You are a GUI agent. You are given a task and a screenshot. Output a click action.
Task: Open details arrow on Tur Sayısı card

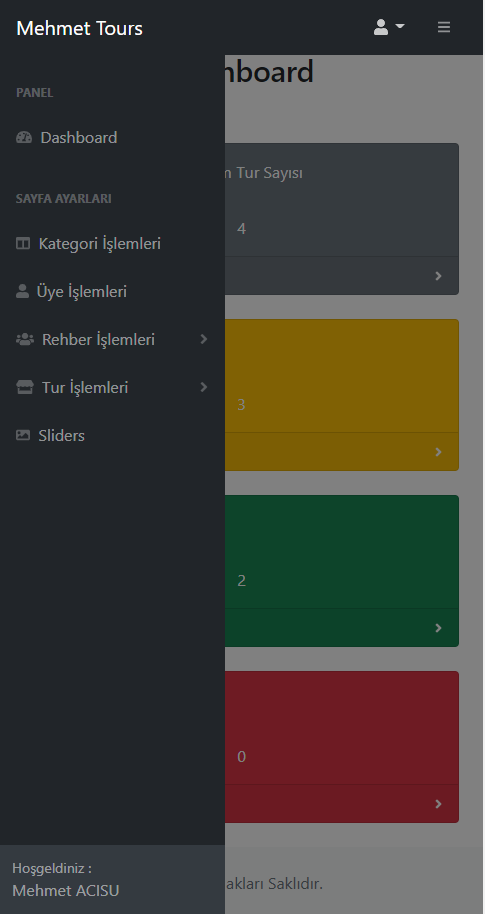(x=438, y=276)
